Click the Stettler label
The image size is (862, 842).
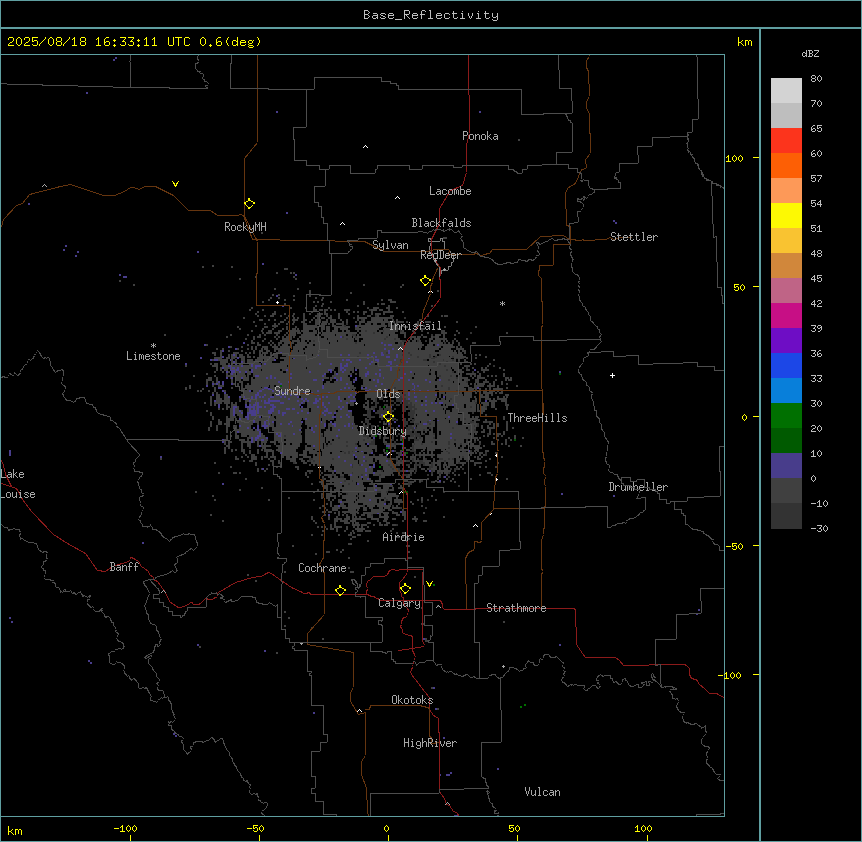pos(634,237)
